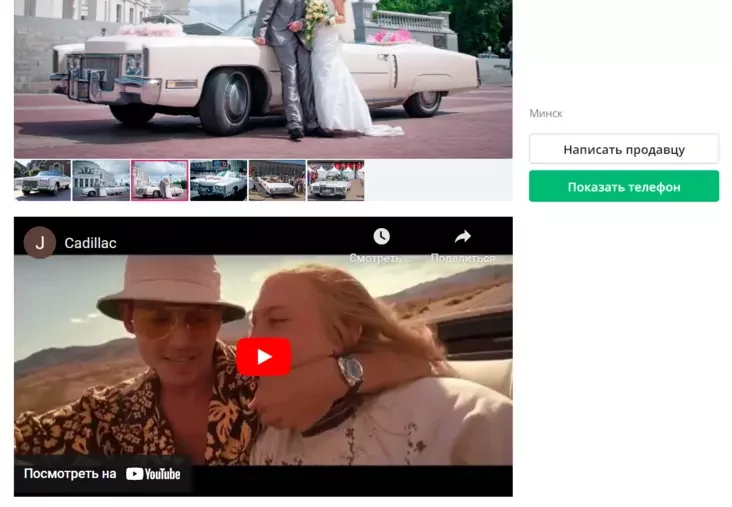Open the Cadillac video title link

coord(90,243)
